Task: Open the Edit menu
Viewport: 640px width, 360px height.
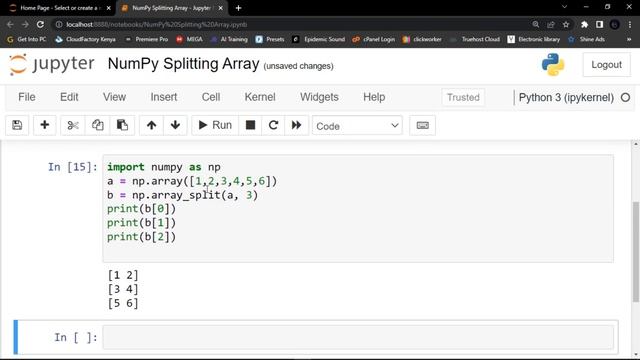Action: tap(69, 97)
